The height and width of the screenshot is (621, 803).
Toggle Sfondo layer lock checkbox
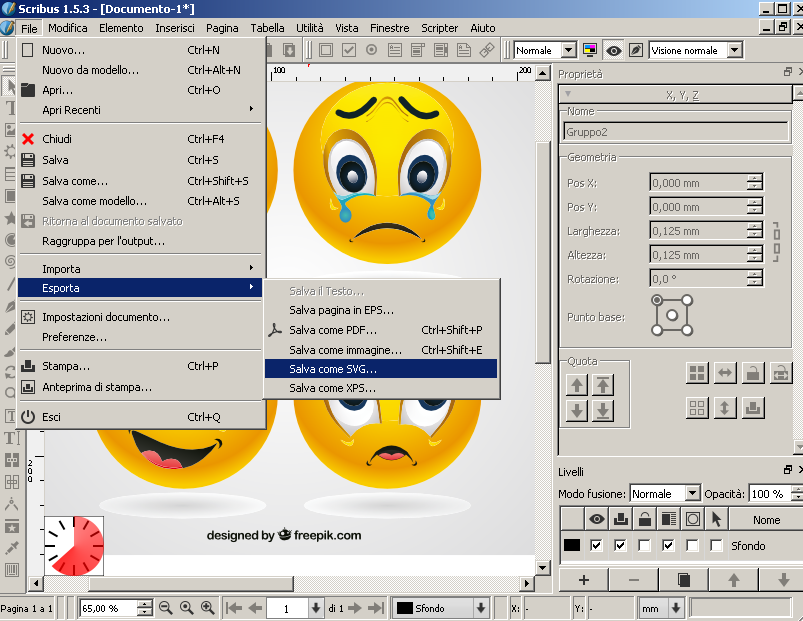(644, 546)
